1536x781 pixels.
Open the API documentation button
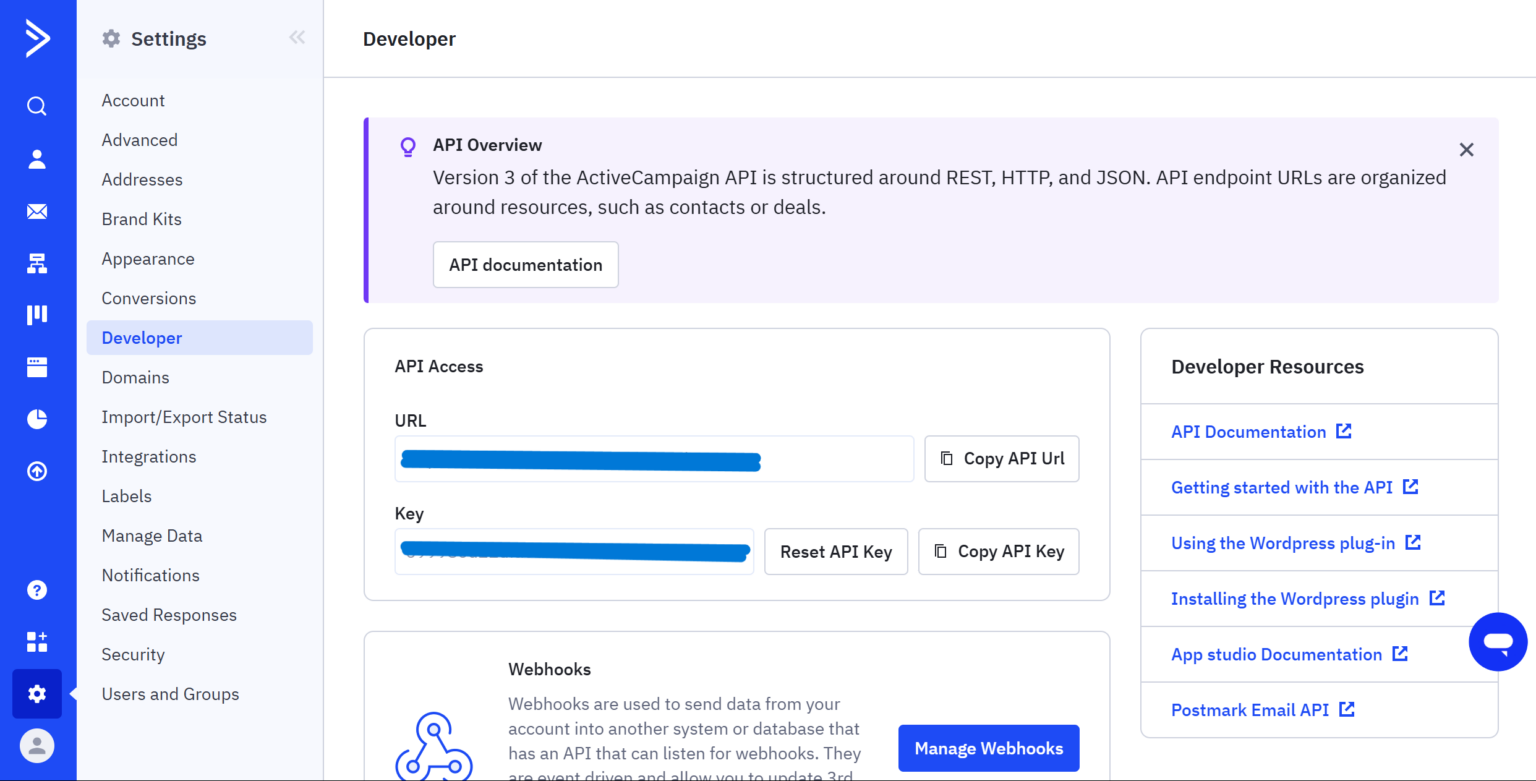click(525, 264)
